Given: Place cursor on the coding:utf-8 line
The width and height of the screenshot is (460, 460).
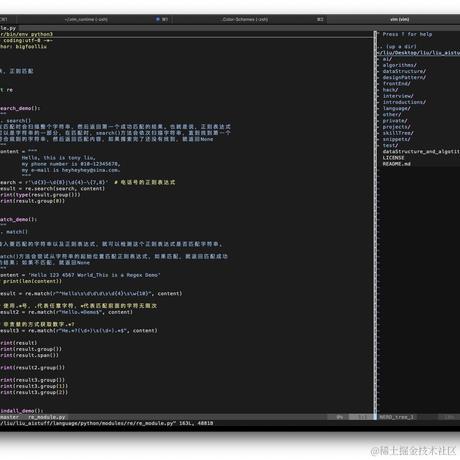Looking at the screenshot, I should tap(26, 40).
